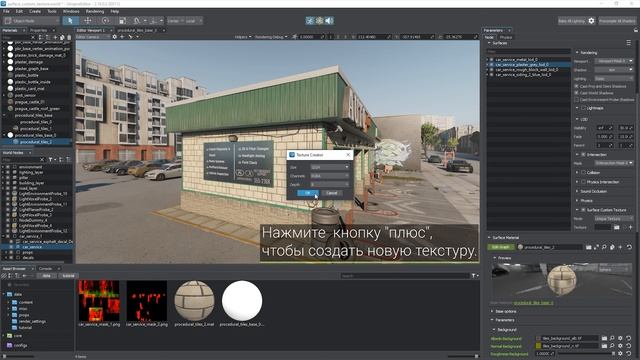Click World Nodes filter funnel icon
This screenshot has width=640, height=360.
click(x=51, y=160)
